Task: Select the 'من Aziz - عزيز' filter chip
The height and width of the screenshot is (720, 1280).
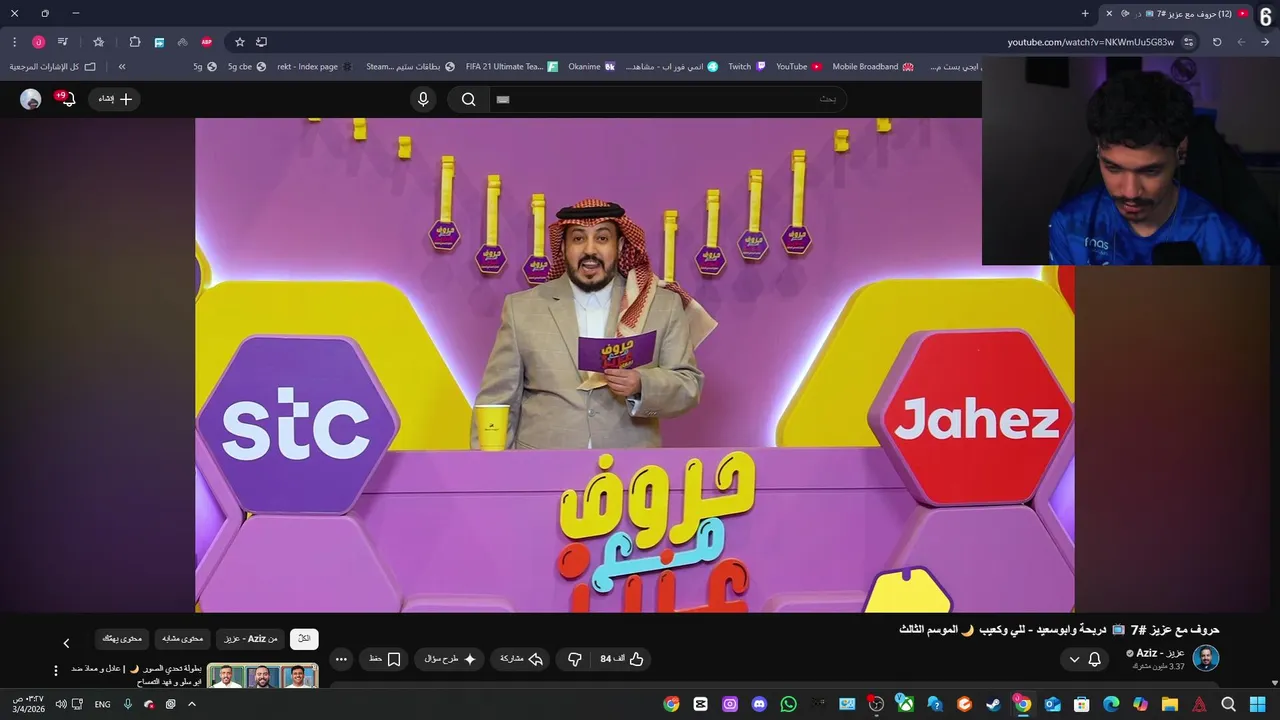Action: [250, 638]
